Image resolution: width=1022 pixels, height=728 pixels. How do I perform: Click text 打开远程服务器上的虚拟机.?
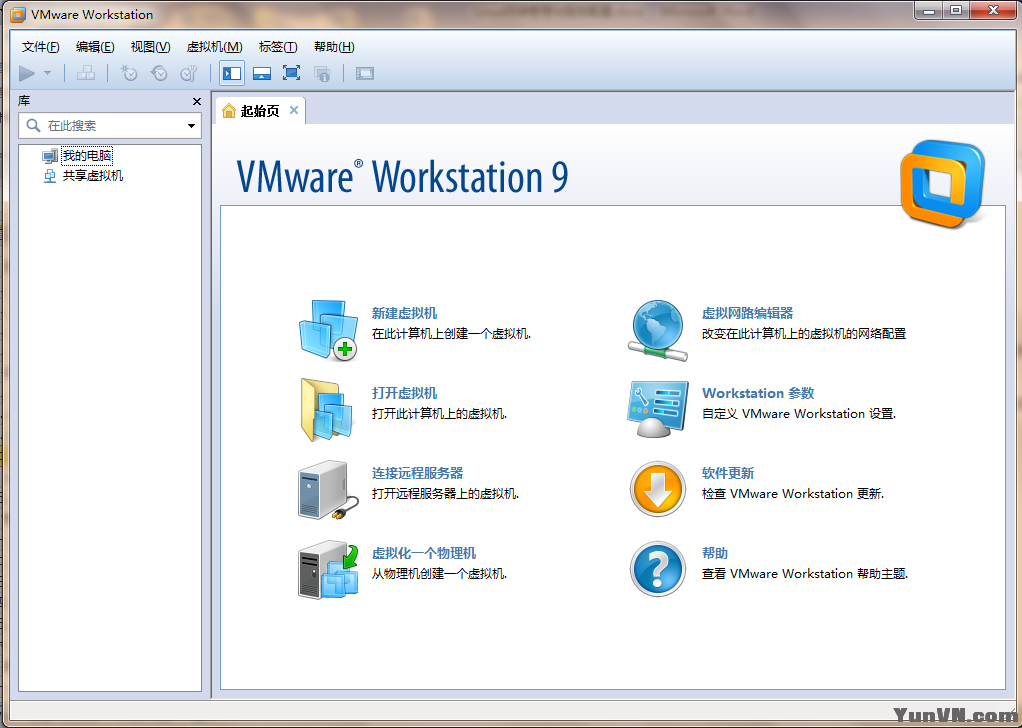pyautogui.click(x=445, y=495)
